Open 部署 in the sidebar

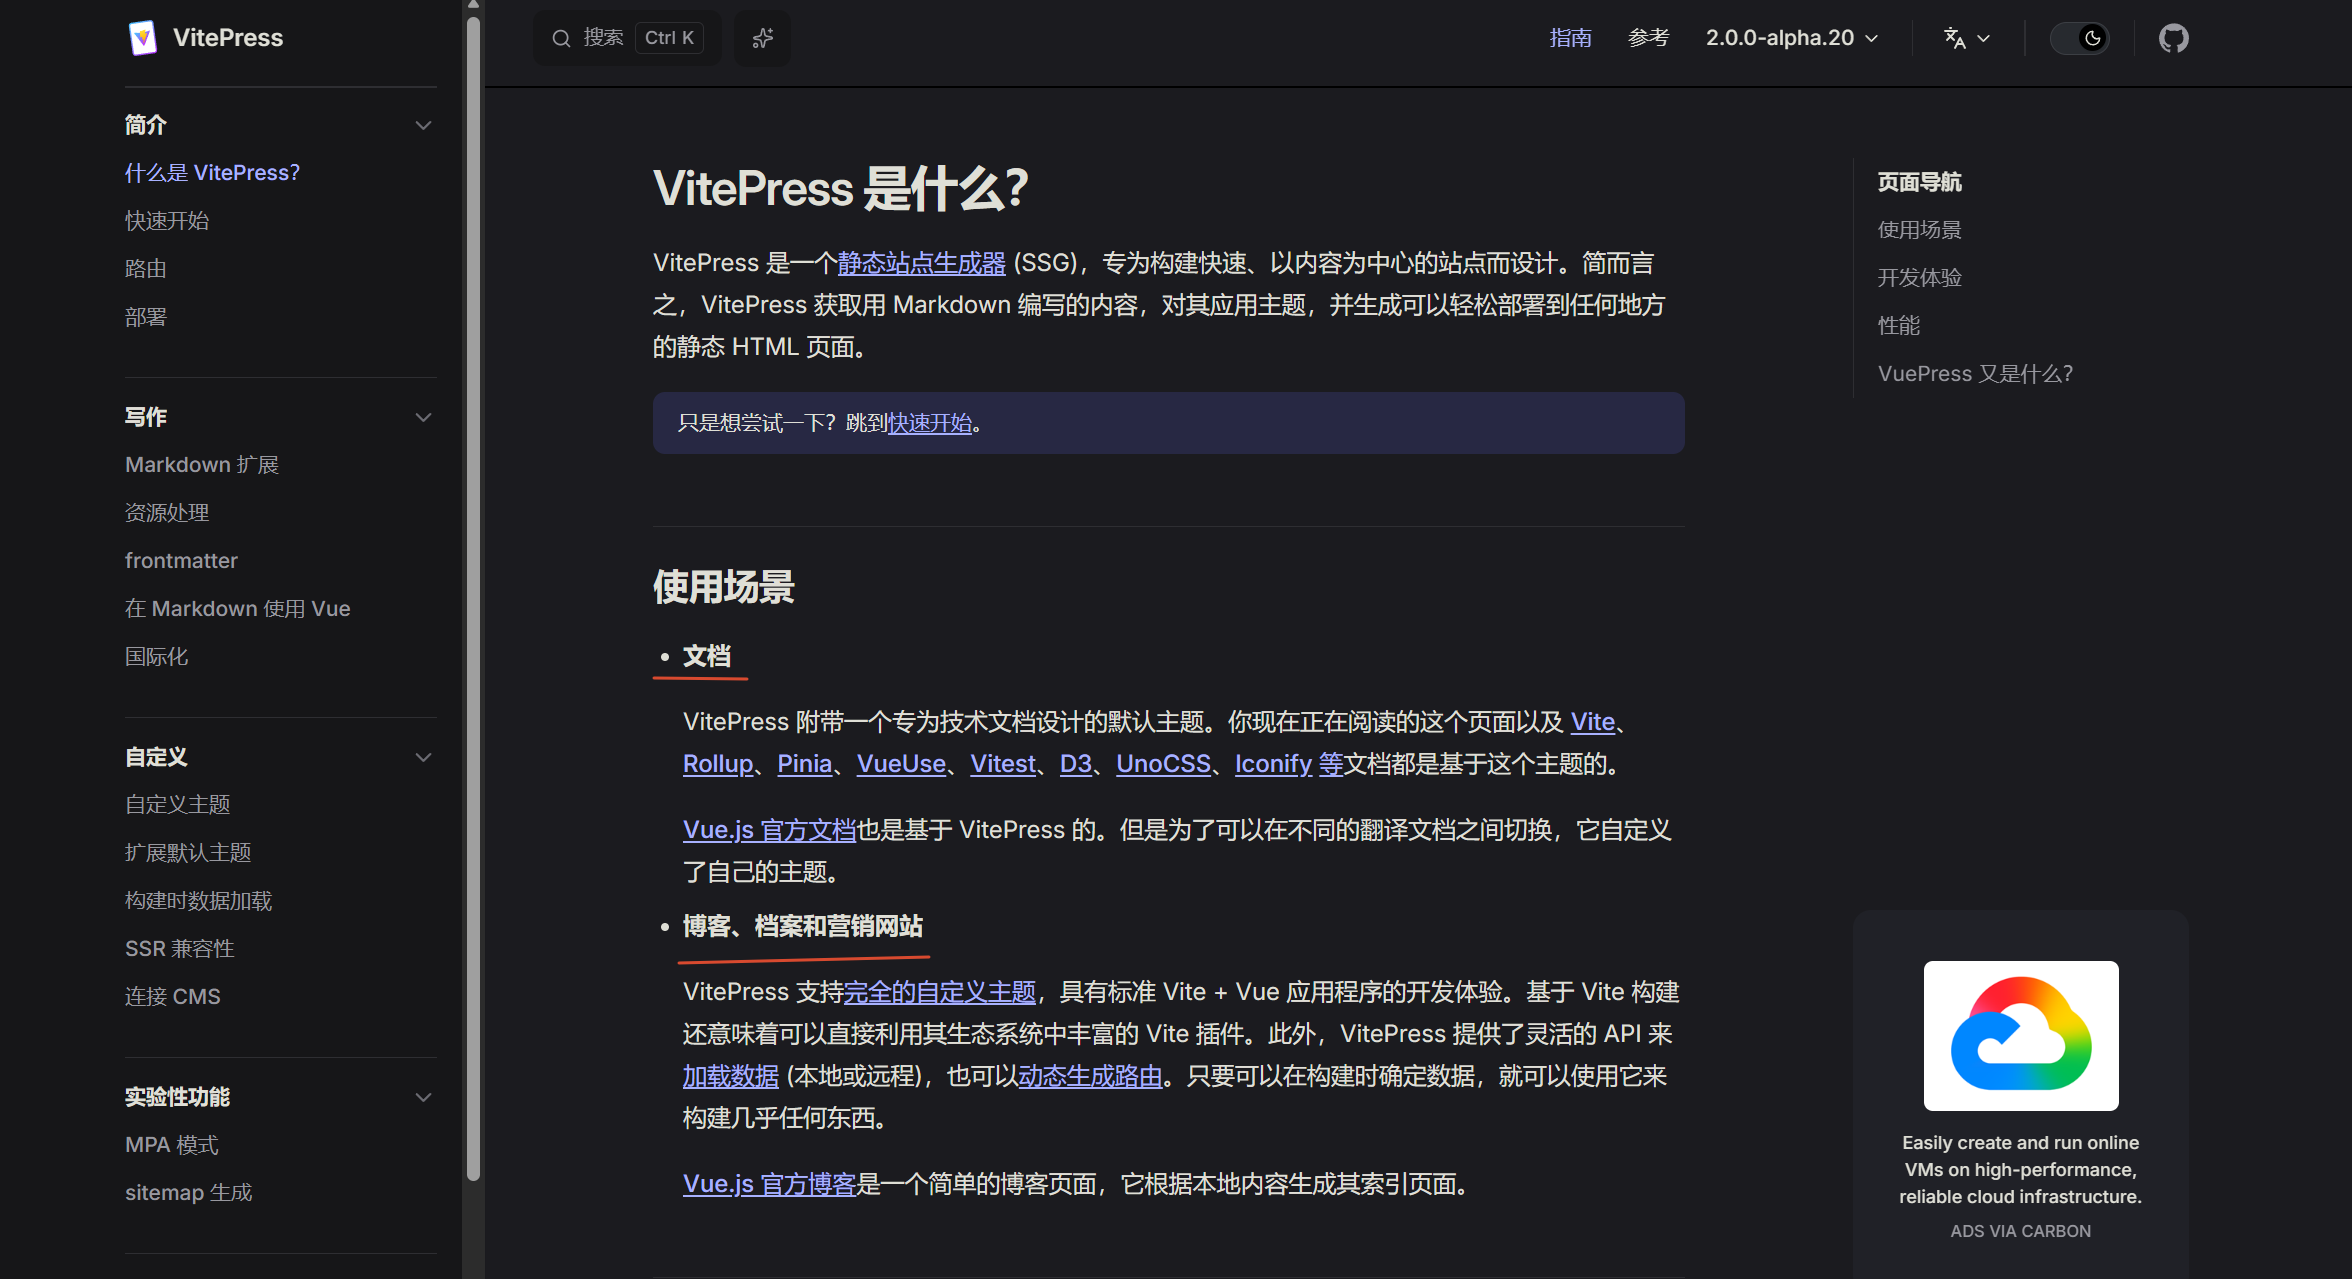click(x=146, y=317)
